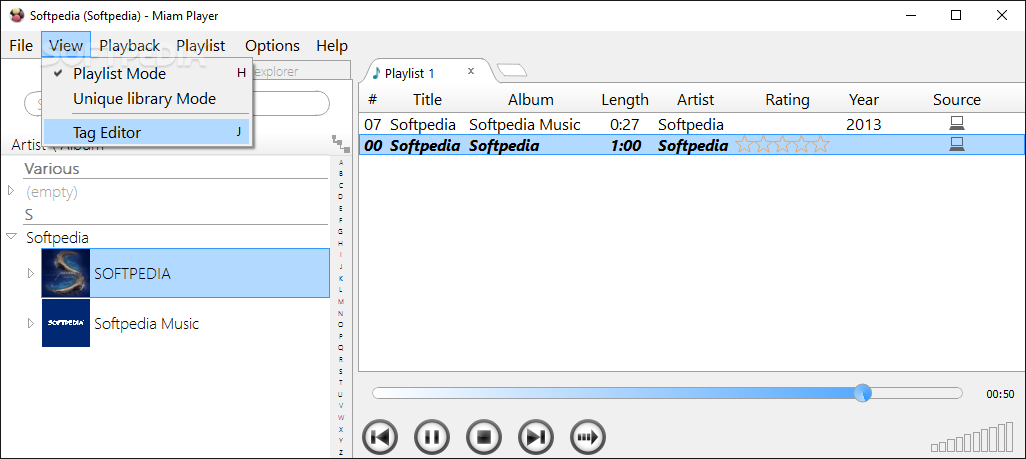This screenshot has width=1026, height=459.
Task: Select Unique library Mode
Action: (x=147, y=99)
